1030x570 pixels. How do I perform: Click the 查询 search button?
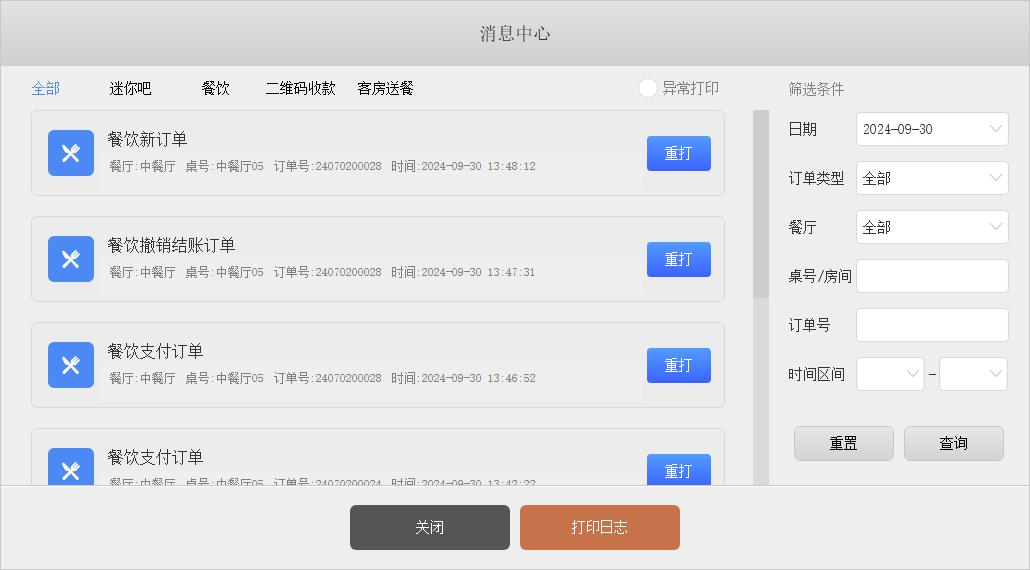click(x=953, y=443)
